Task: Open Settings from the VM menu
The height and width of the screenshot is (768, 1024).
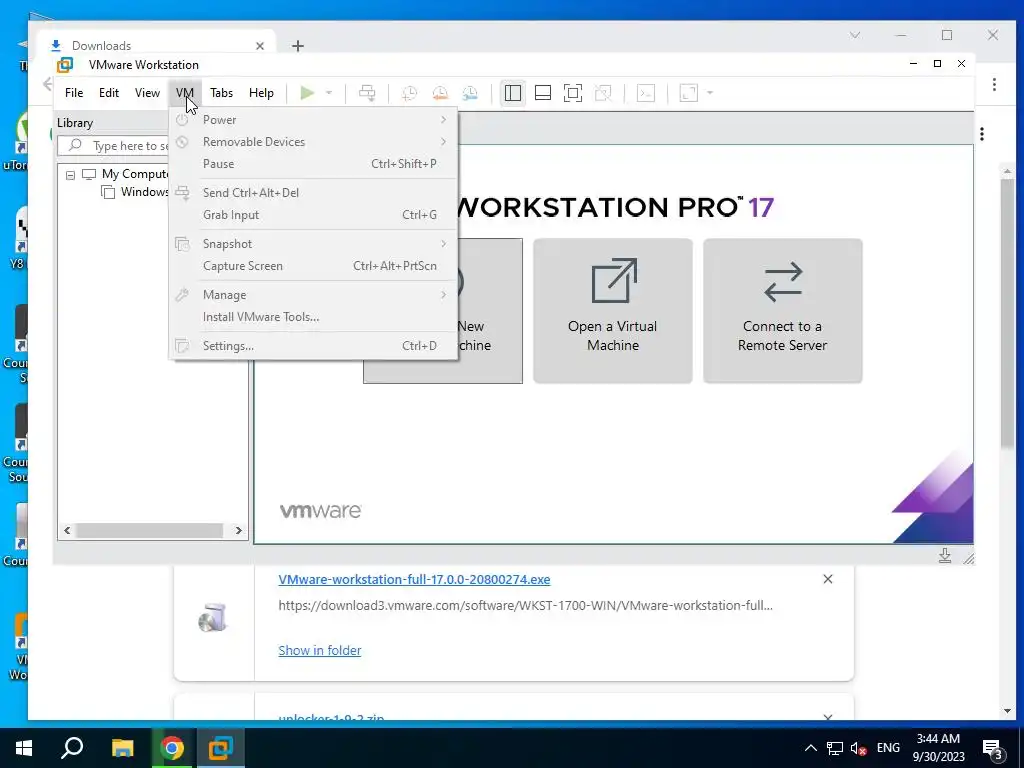Action: pyautogui.click(x=313, y=345)
